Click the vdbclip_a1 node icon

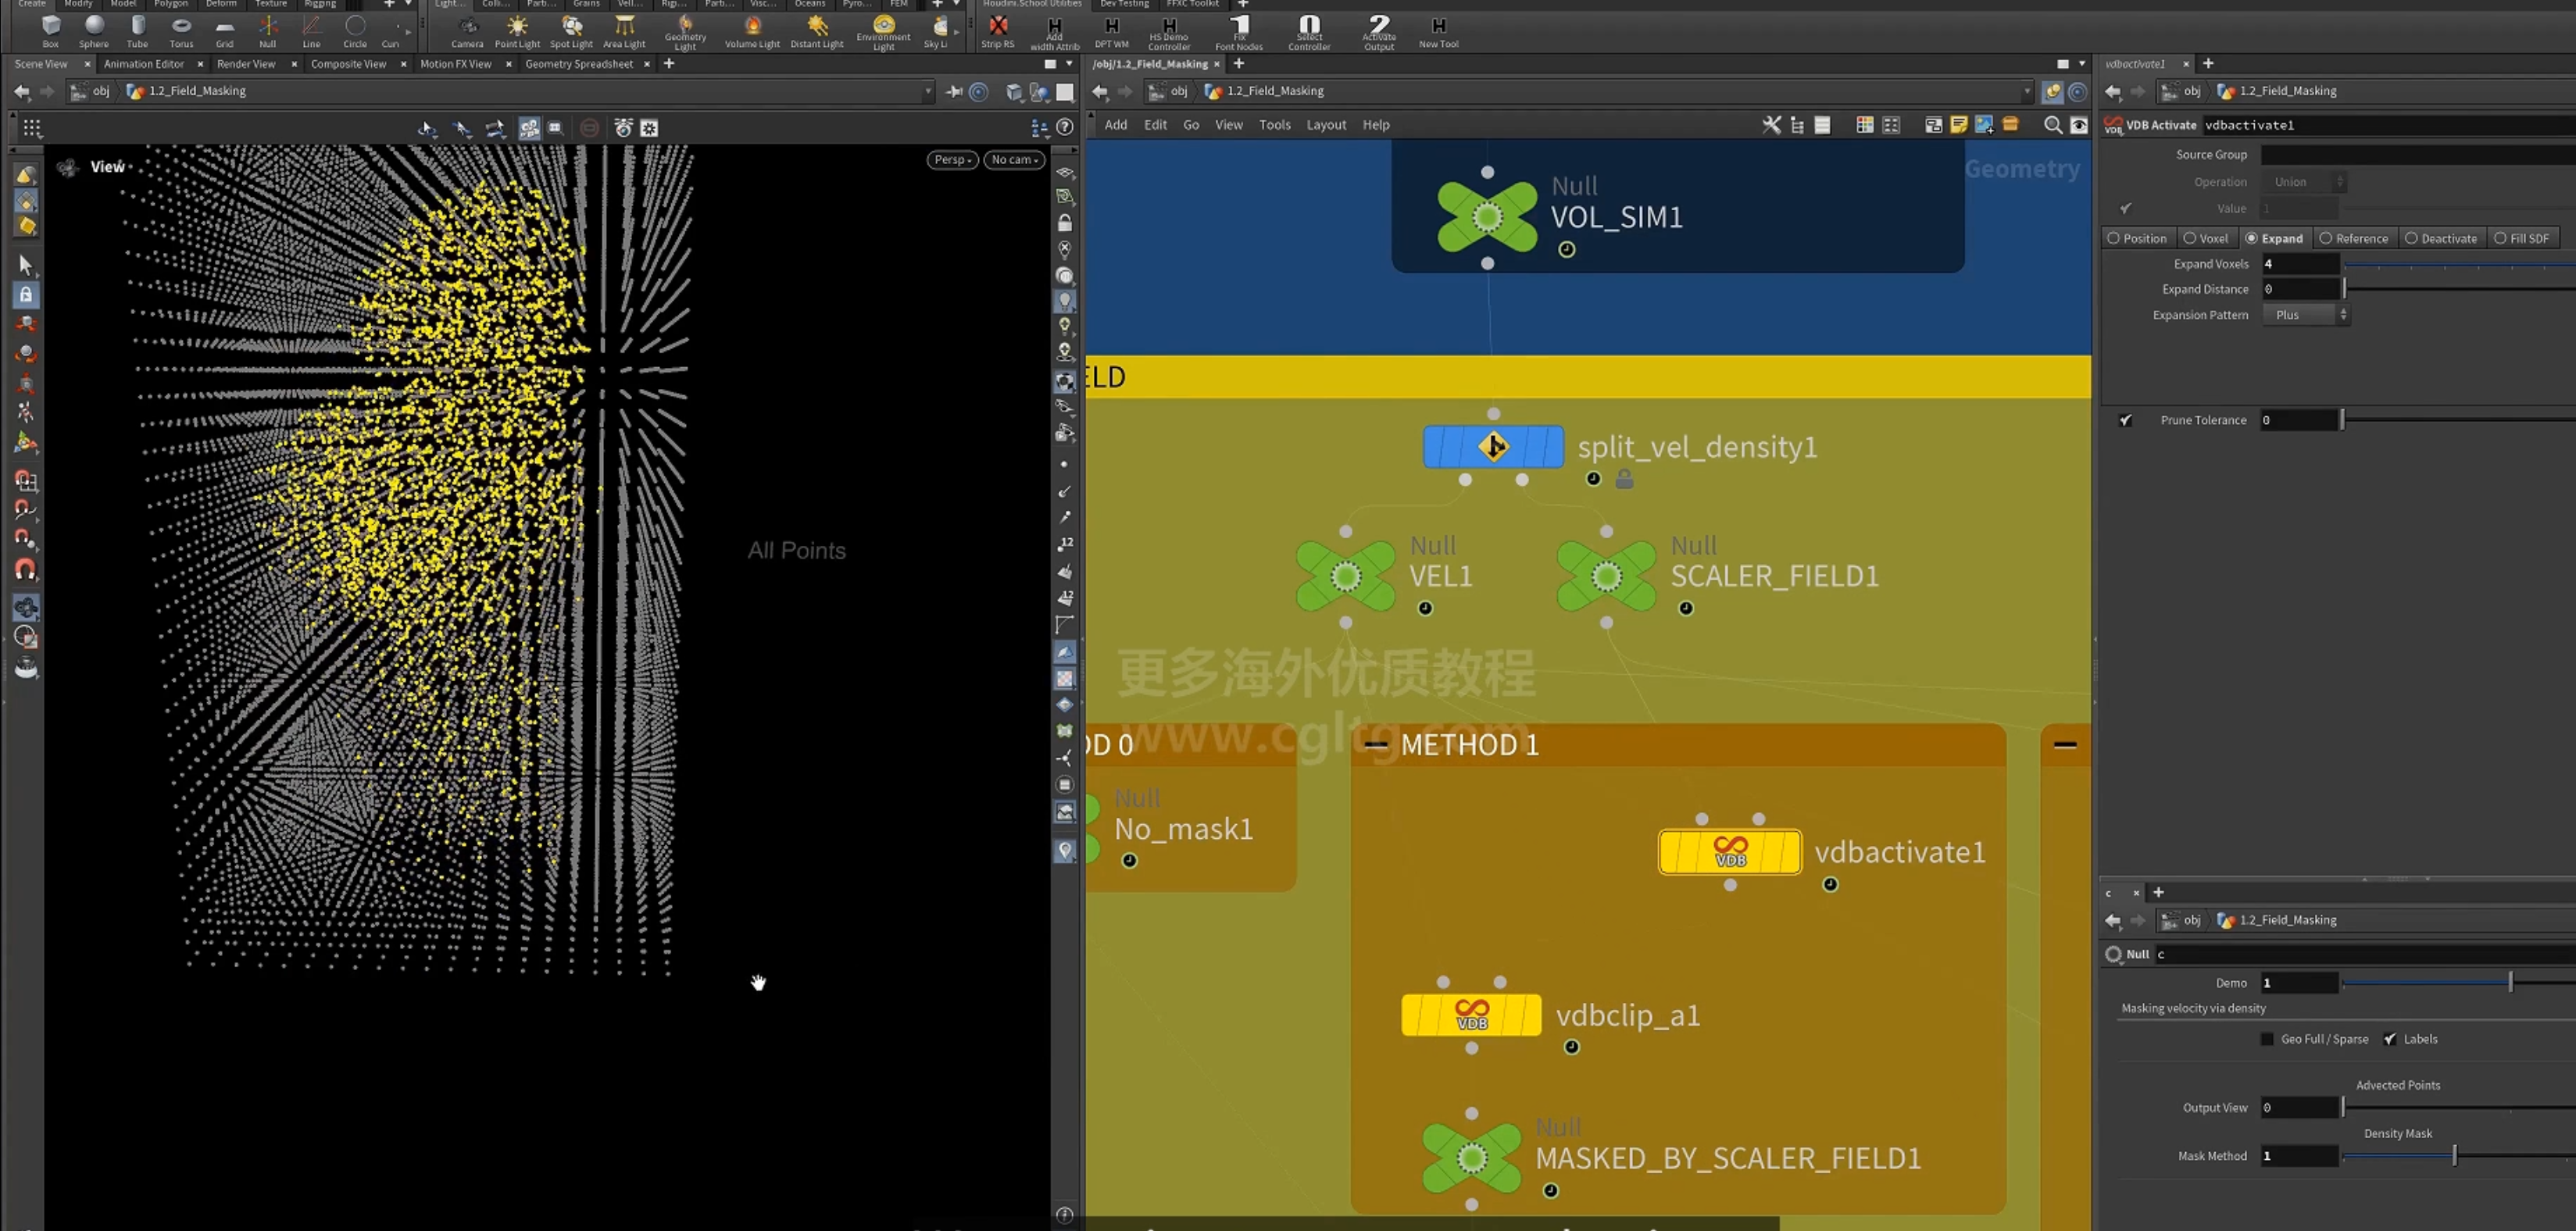pos(1471,1015)
